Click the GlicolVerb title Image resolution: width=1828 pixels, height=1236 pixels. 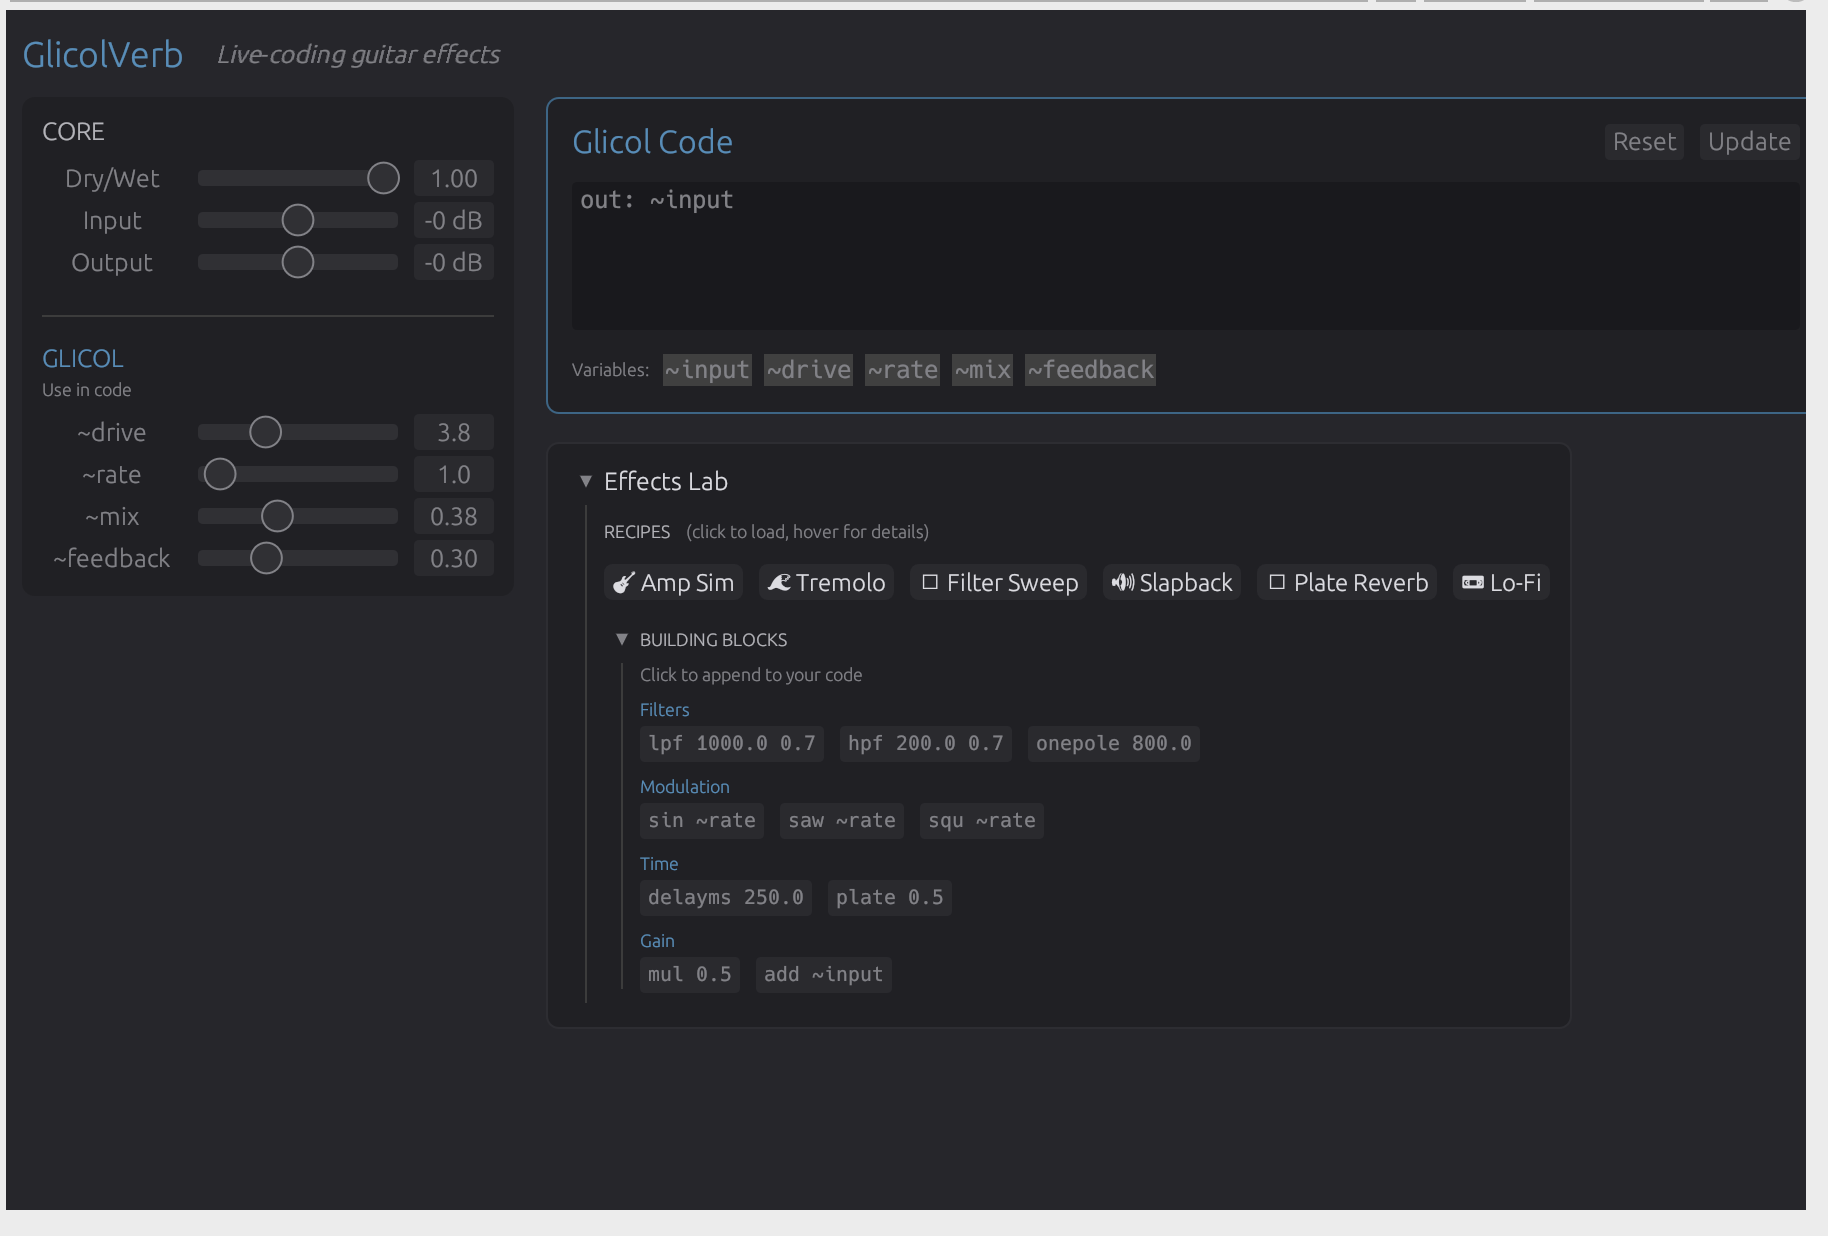pyautogui.click(x=103, y=54)
